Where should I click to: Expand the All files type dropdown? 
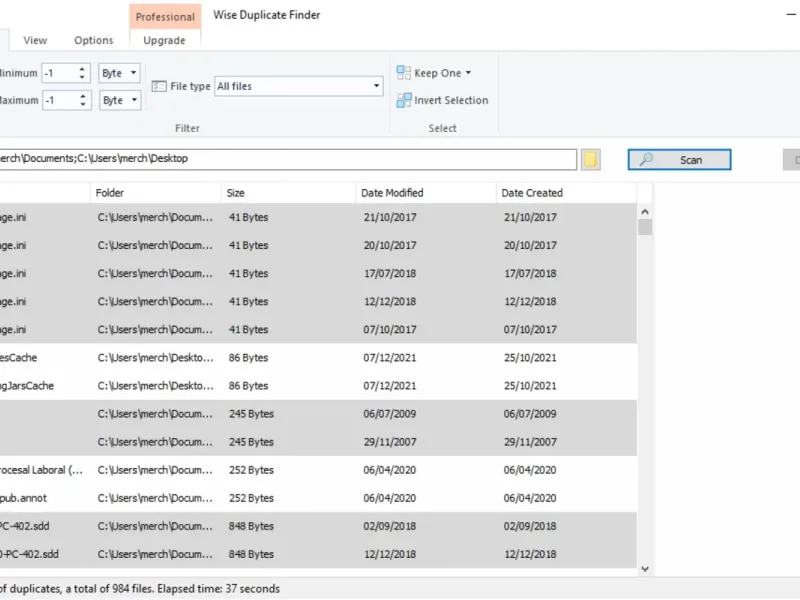(x=377, y=87)
